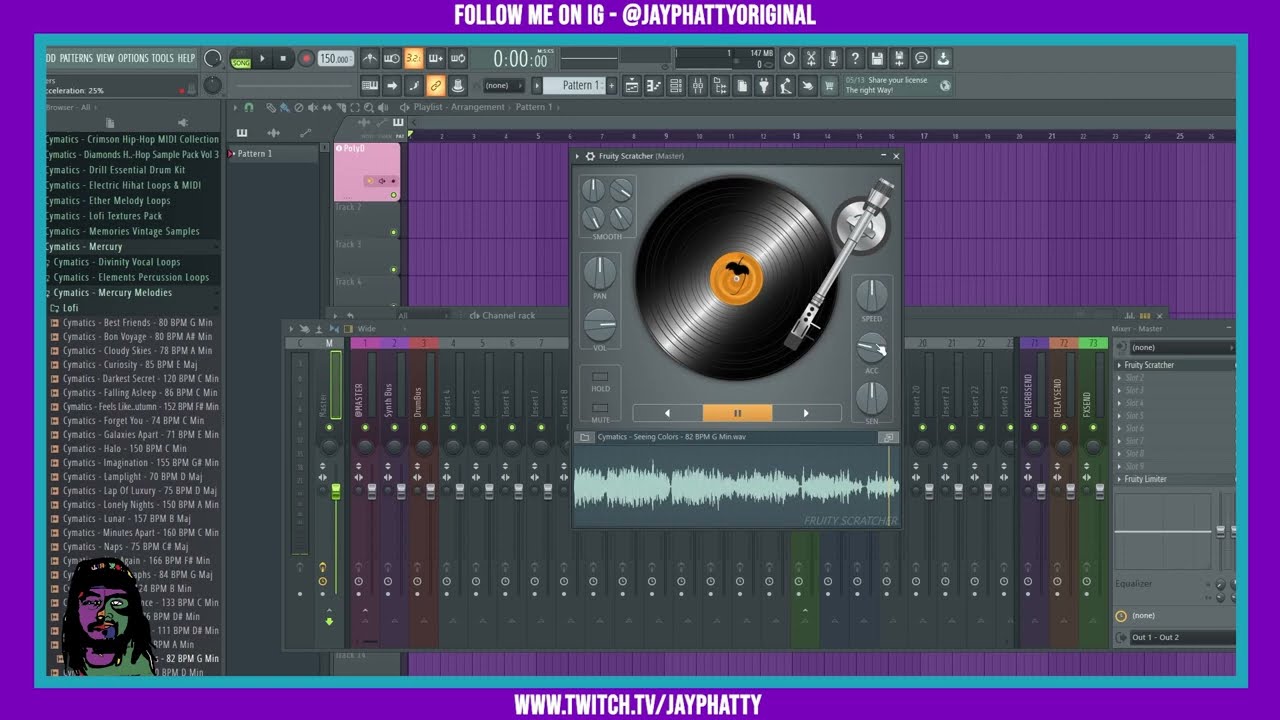Select sample Cymatics - Best Friends - 80 BPM G Min
This screenshot has height=720, width=1280.
pos(137,323)
